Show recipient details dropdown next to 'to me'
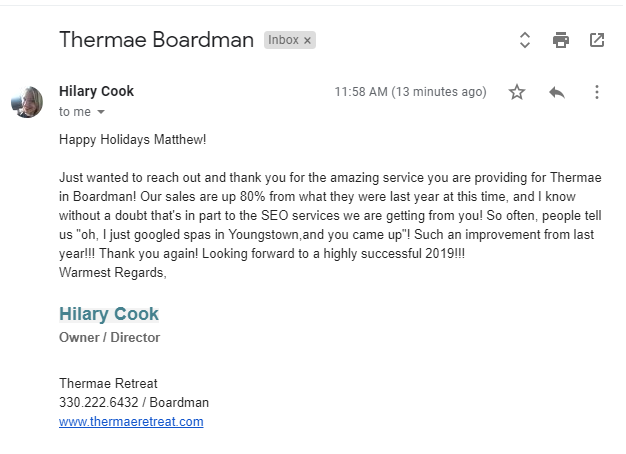 point(101,112)
